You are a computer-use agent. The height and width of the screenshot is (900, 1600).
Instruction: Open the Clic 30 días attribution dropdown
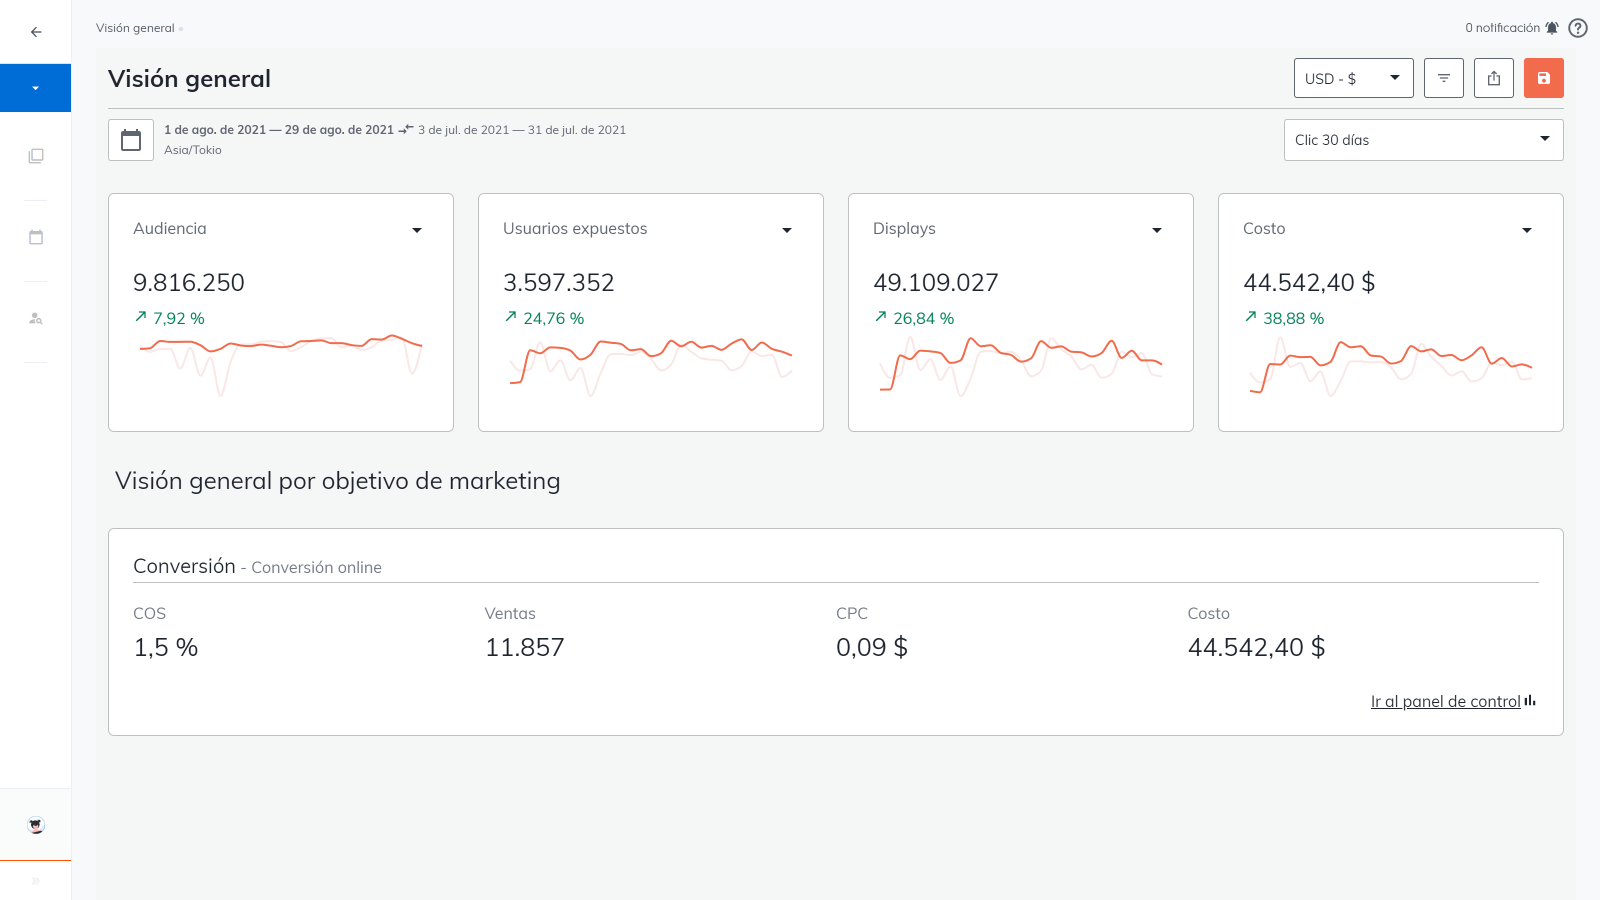pos(1423,140)
